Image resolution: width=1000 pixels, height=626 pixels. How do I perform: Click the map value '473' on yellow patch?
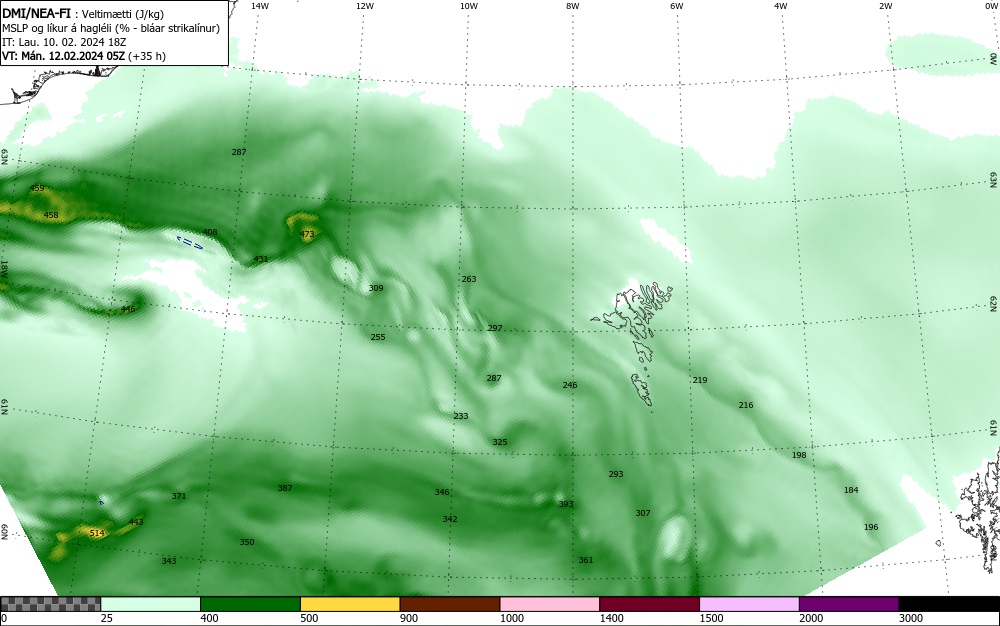(307, 234)
